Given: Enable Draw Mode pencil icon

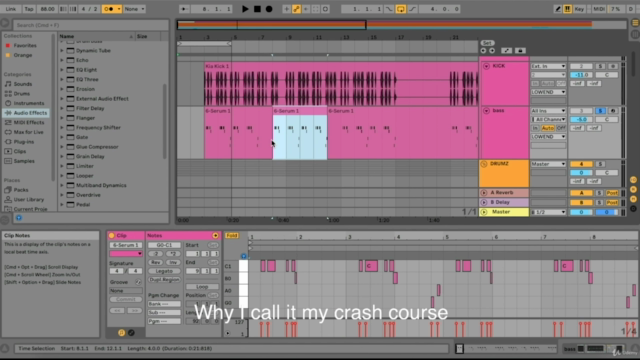Looking at the screenshot, I should click(557, 9).
